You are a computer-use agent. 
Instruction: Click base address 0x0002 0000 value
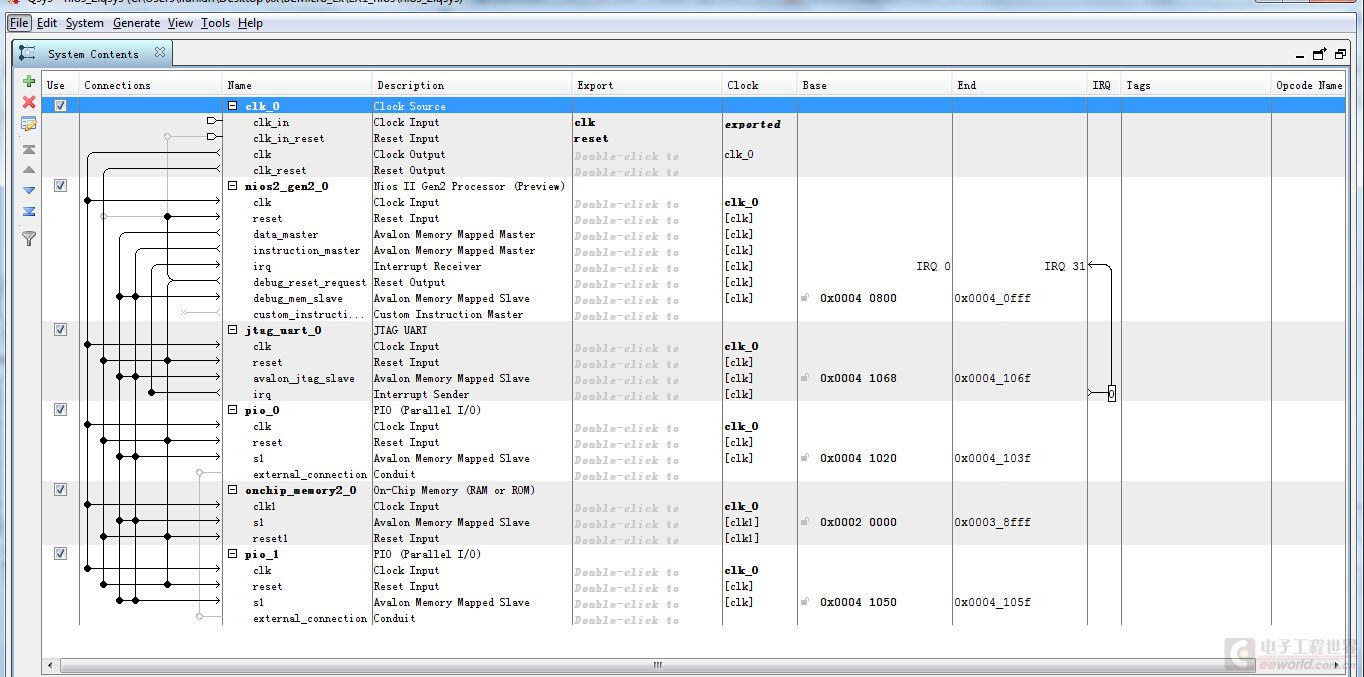point(858,522)
